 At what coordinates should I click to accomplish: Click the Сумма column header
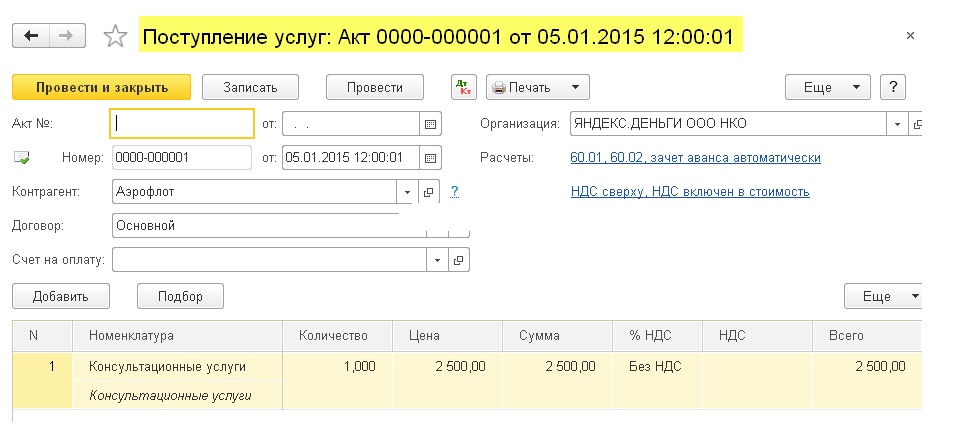click(x=557, y=336)
